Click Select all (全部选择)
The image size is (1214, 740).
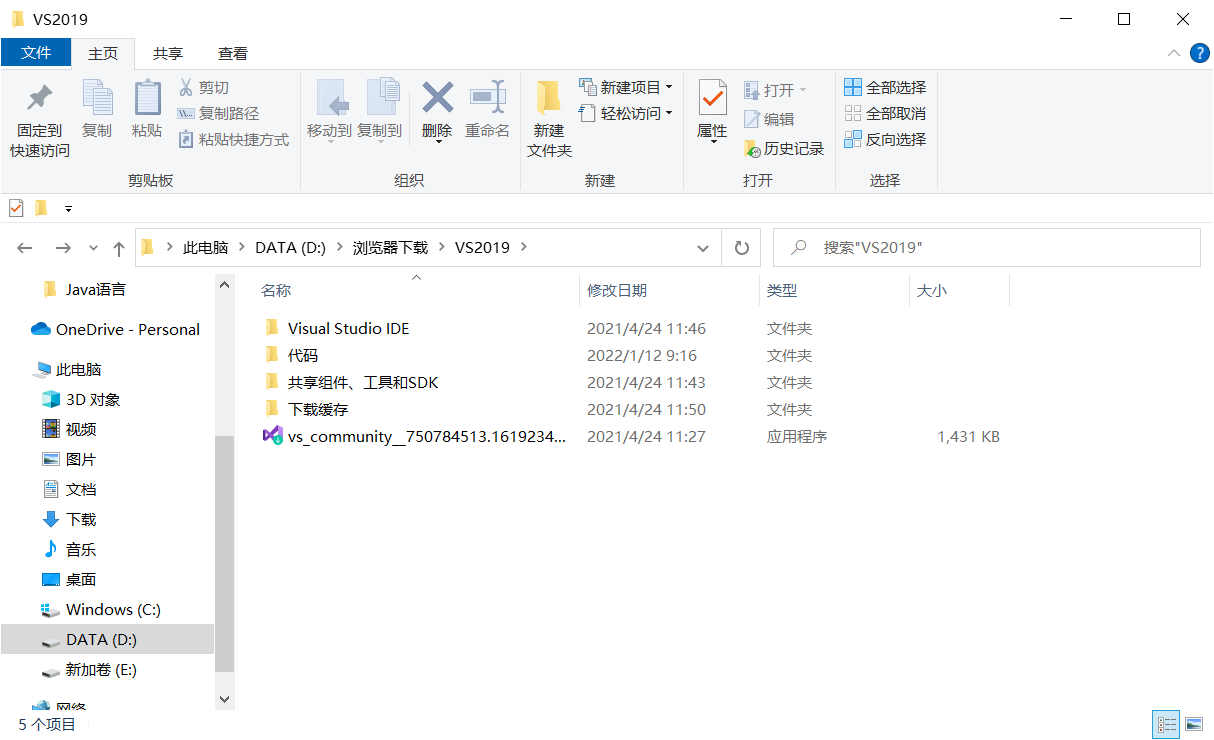(885, 88)
